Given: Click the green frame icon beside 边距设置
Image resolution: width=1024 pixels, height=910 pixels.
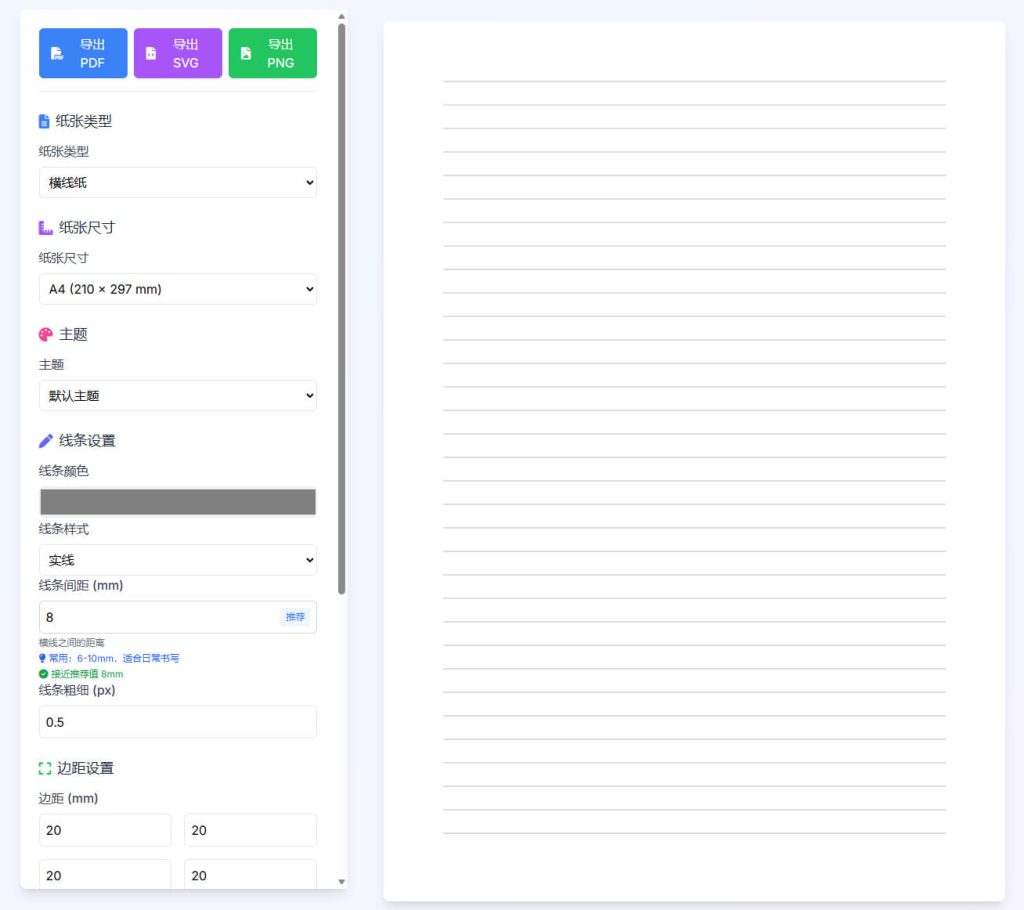Looking at the screenshot, I should click(x=44, y=768).
